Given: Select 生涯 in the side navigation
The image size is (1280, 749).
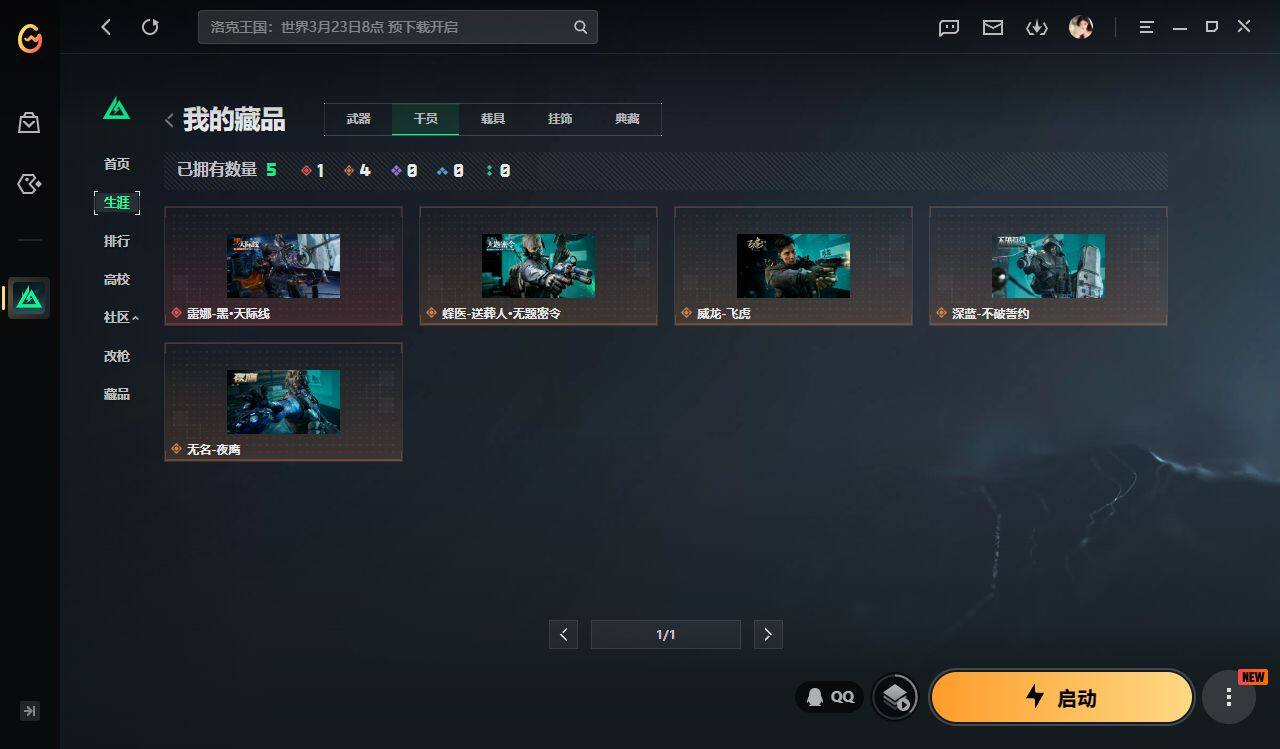Looking at the screenshot, I should click(x=117, y=203).
